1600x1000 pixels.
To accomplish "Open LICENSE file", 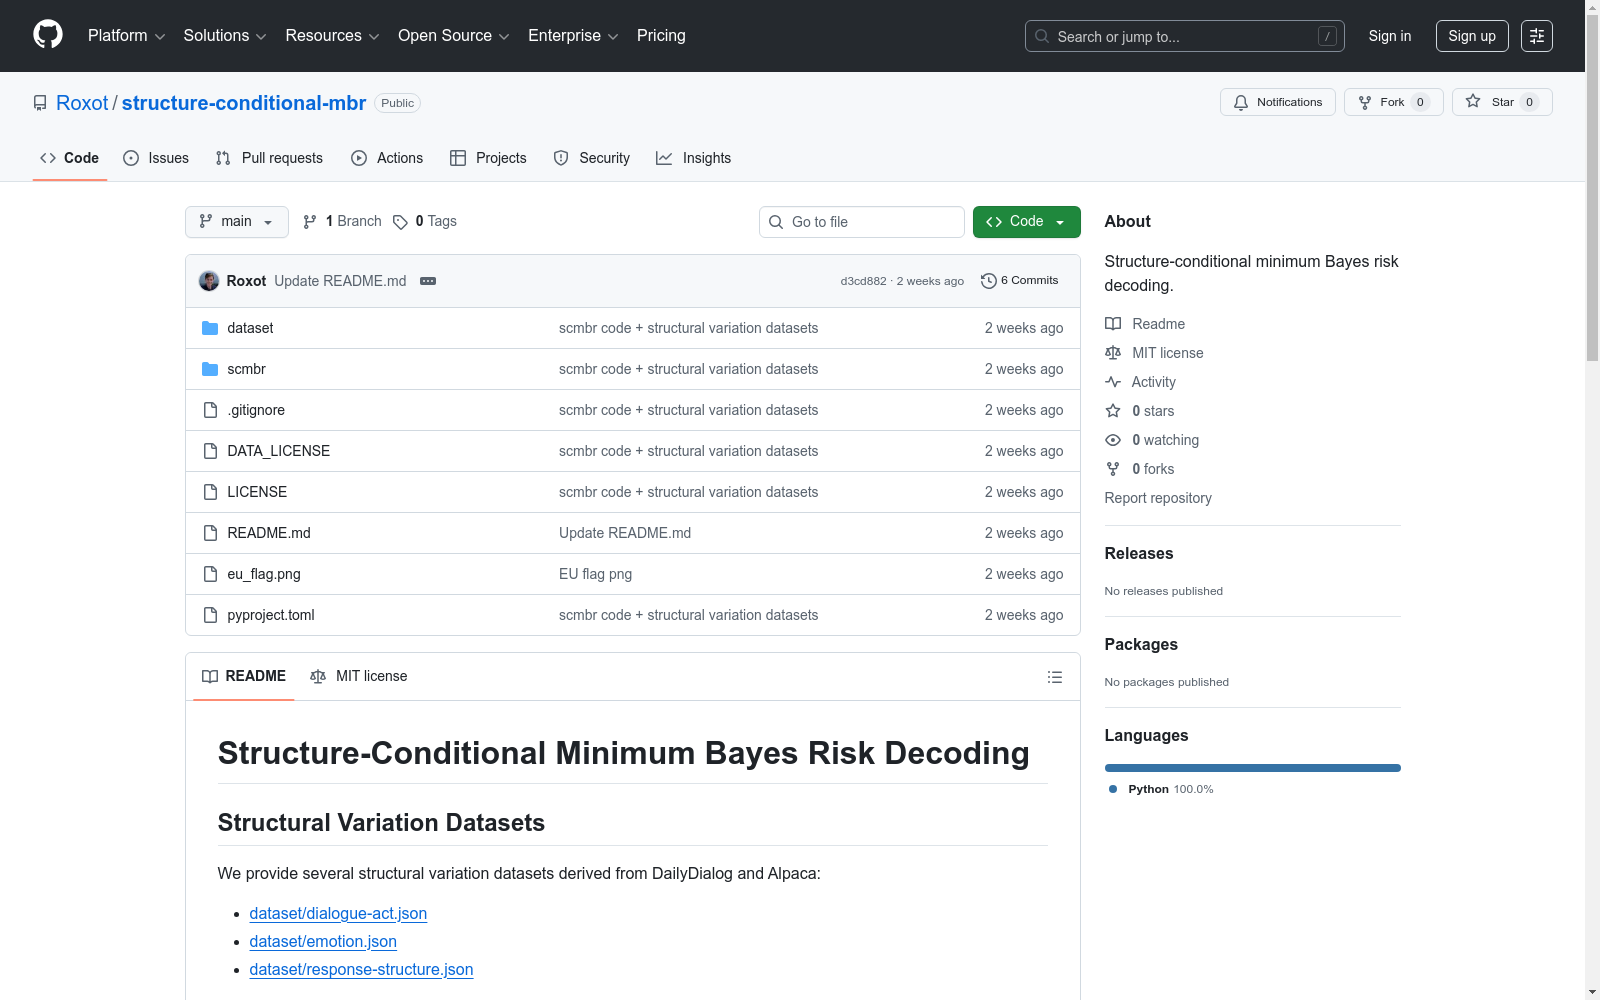I will pyautogui.click(x=257, y=492).
